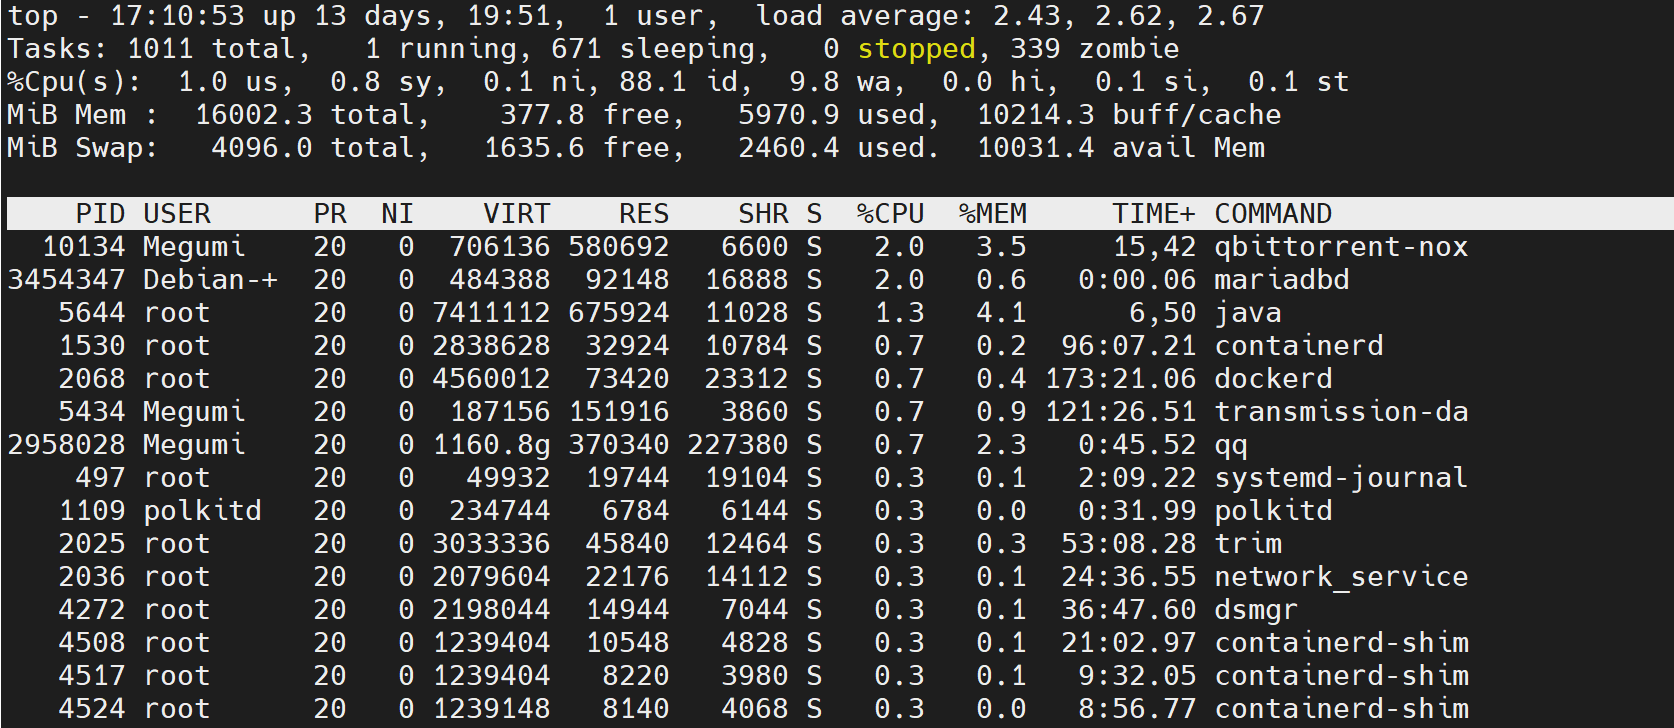Click PID 2958028
The height and width of the screenshot is (728, 1674).
click(67, 445)
